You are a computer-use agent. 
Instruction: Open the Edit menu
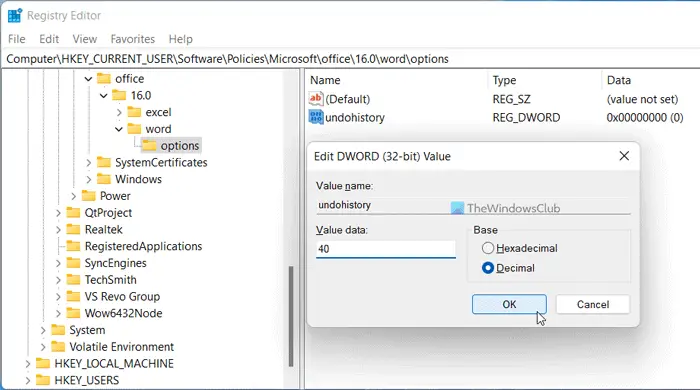tap(49, 39)
